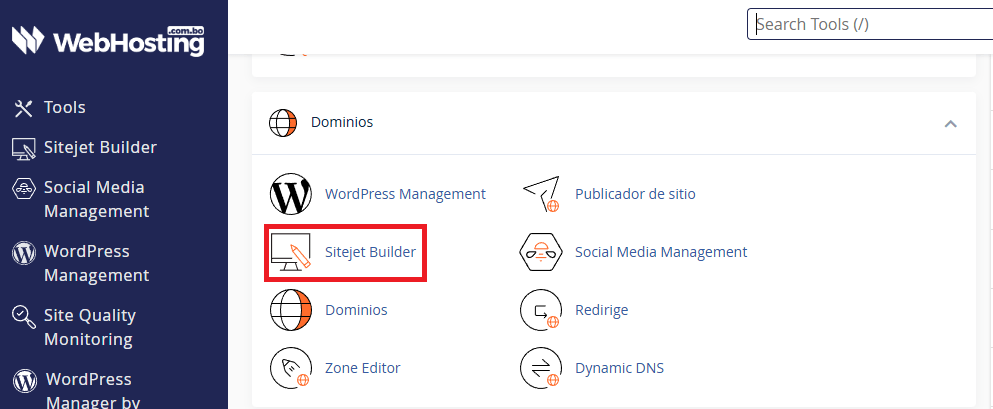The width and height of the screenshot is (993, 409).
Task: Open the Zone Editor link
Action: (x=363, y=368)
